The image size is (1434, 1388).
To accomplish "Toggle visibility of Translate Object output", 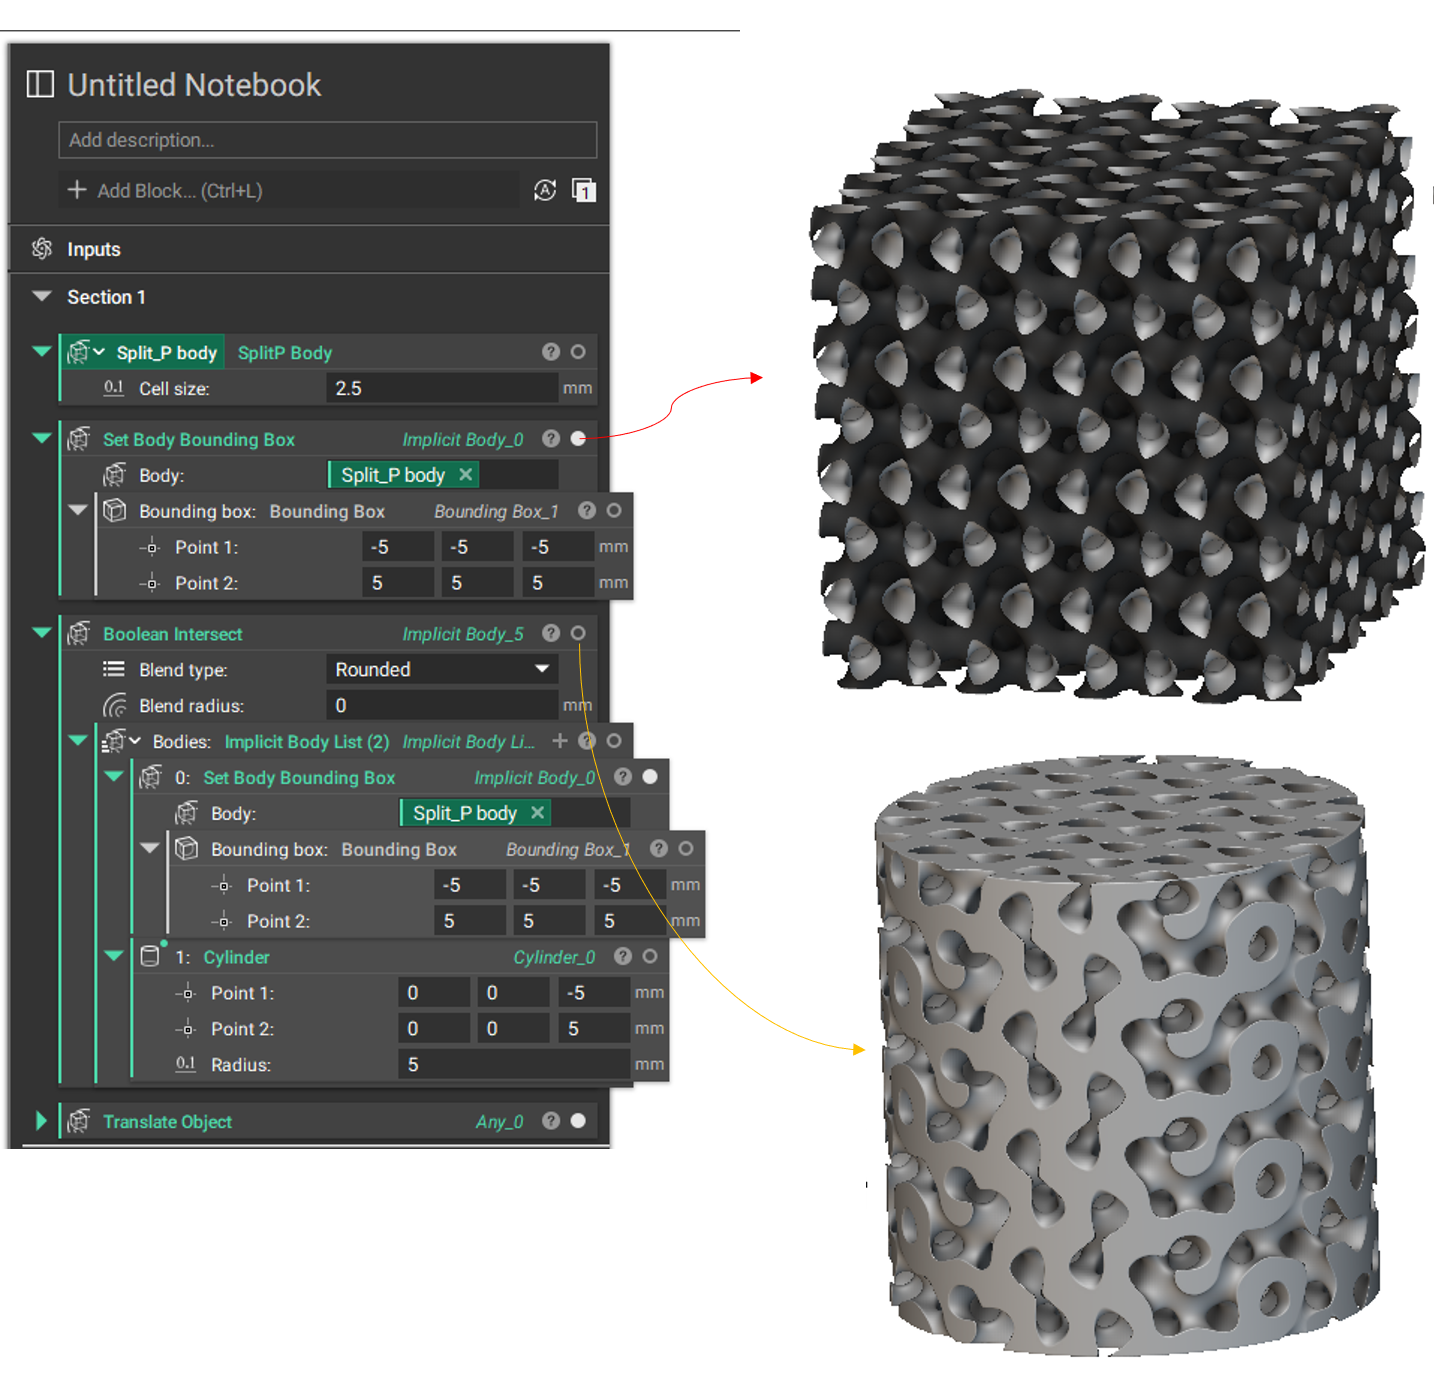I will 578,1121.
